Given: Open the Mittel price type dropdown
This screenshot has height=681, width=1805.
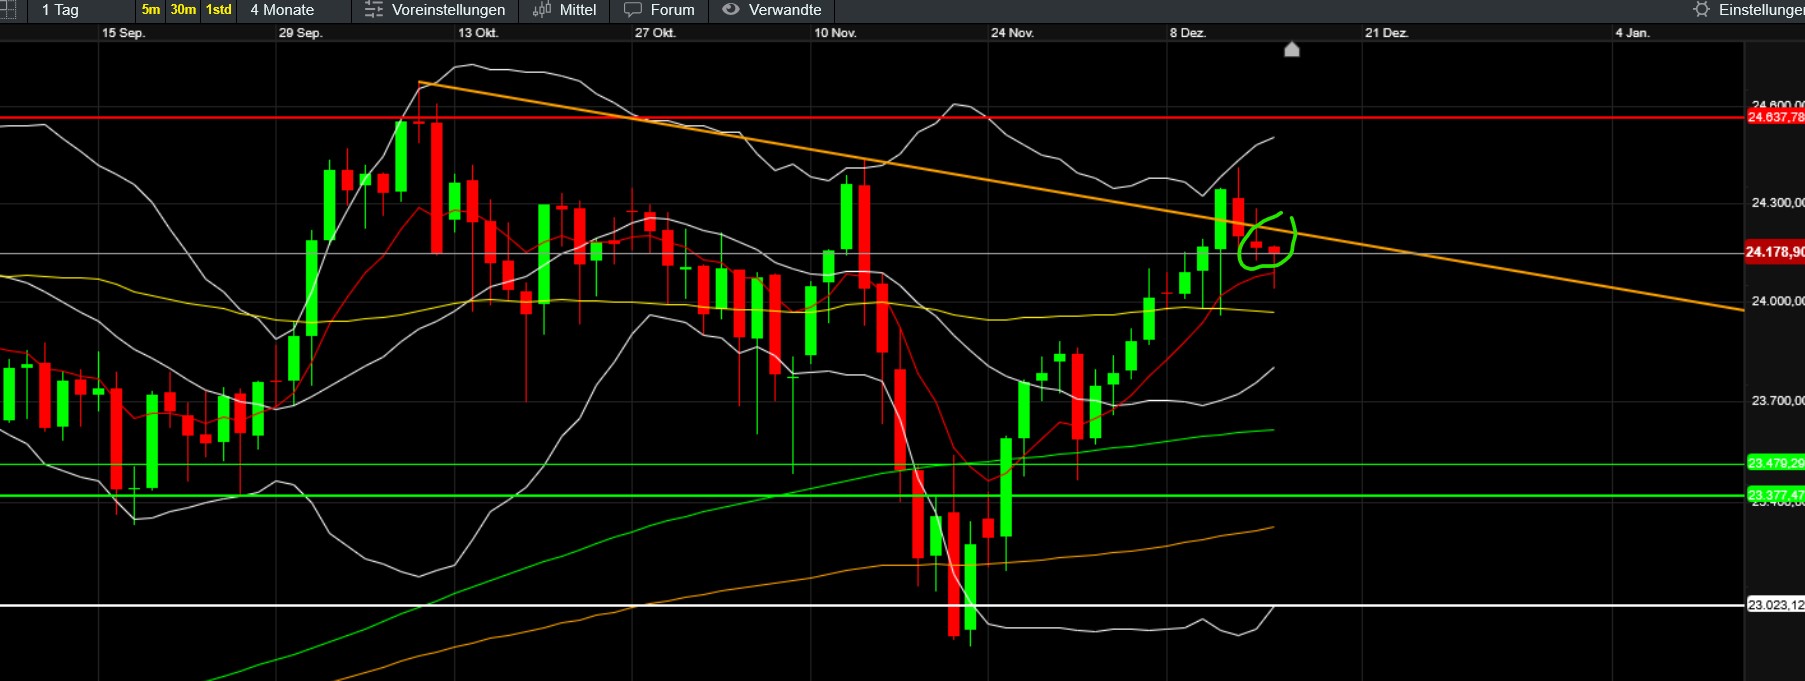Looking at the screenshot, I should pyautogui.click(x=577, y=10).
